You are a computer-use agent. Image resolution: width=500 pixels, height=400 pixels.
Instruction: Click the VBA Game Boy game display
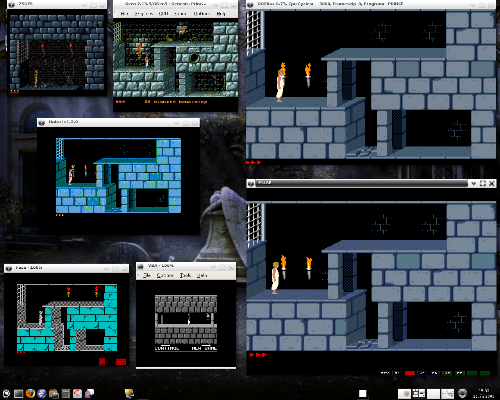point(186,323)
